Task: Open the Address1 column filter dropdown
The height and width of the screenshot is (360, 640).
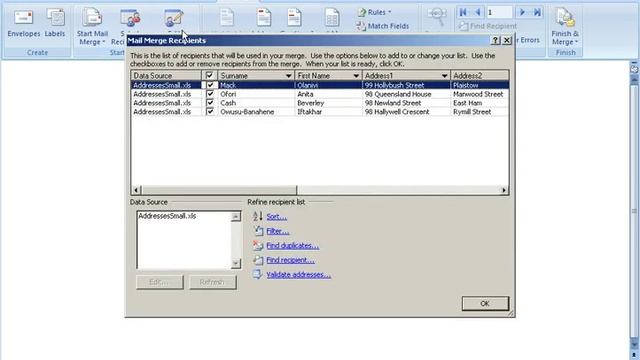Action: [444, 76]
